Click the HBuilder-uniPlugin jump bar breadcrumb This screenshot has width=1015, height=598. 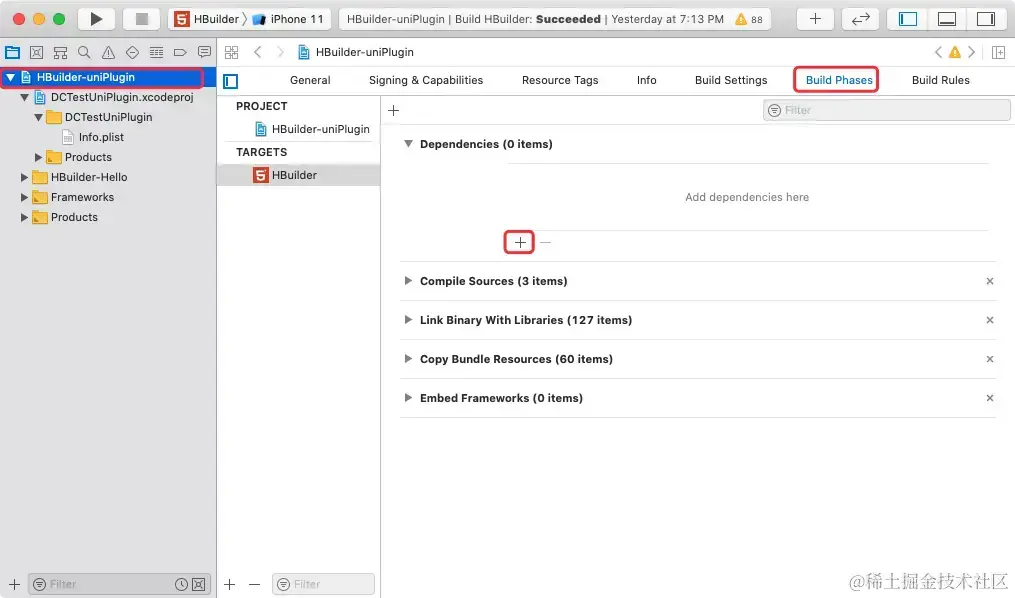pos(355,52)
